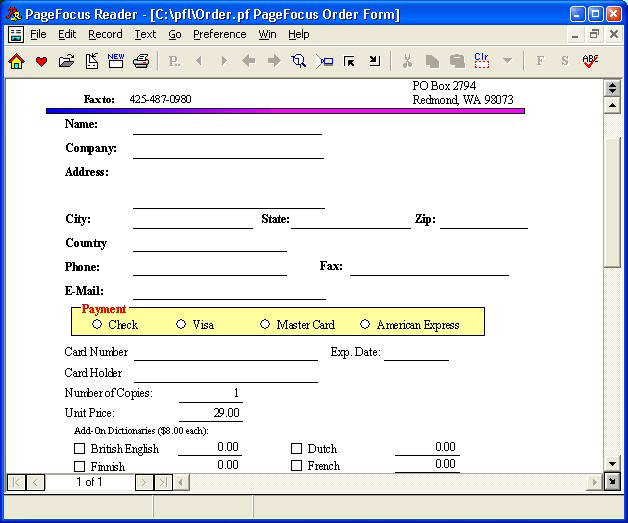628x523 pixels.
Task: Click the Name input line
Action: tap(227, 127)
